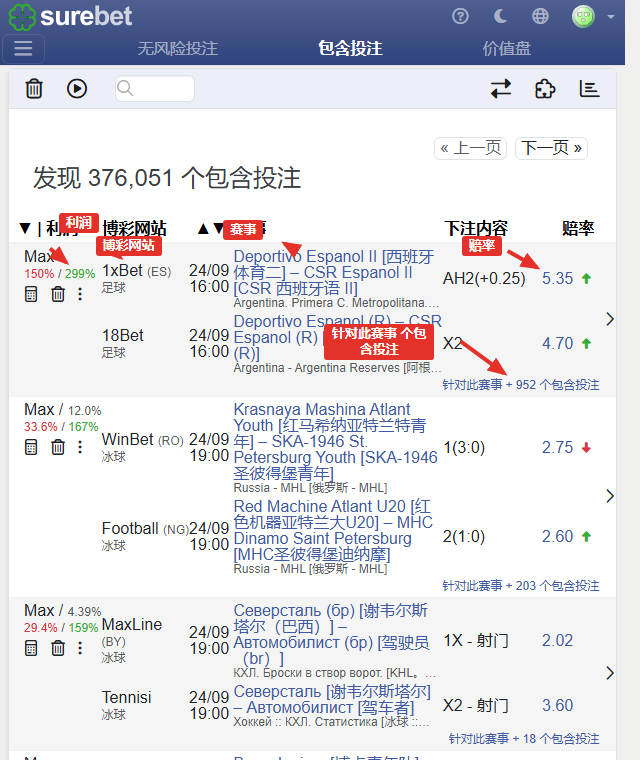Image resolution: width=640 pixels, height=760 pixels.
Task: Open Red Machine Atlant U20 event
Action: [x=333, y=530]
